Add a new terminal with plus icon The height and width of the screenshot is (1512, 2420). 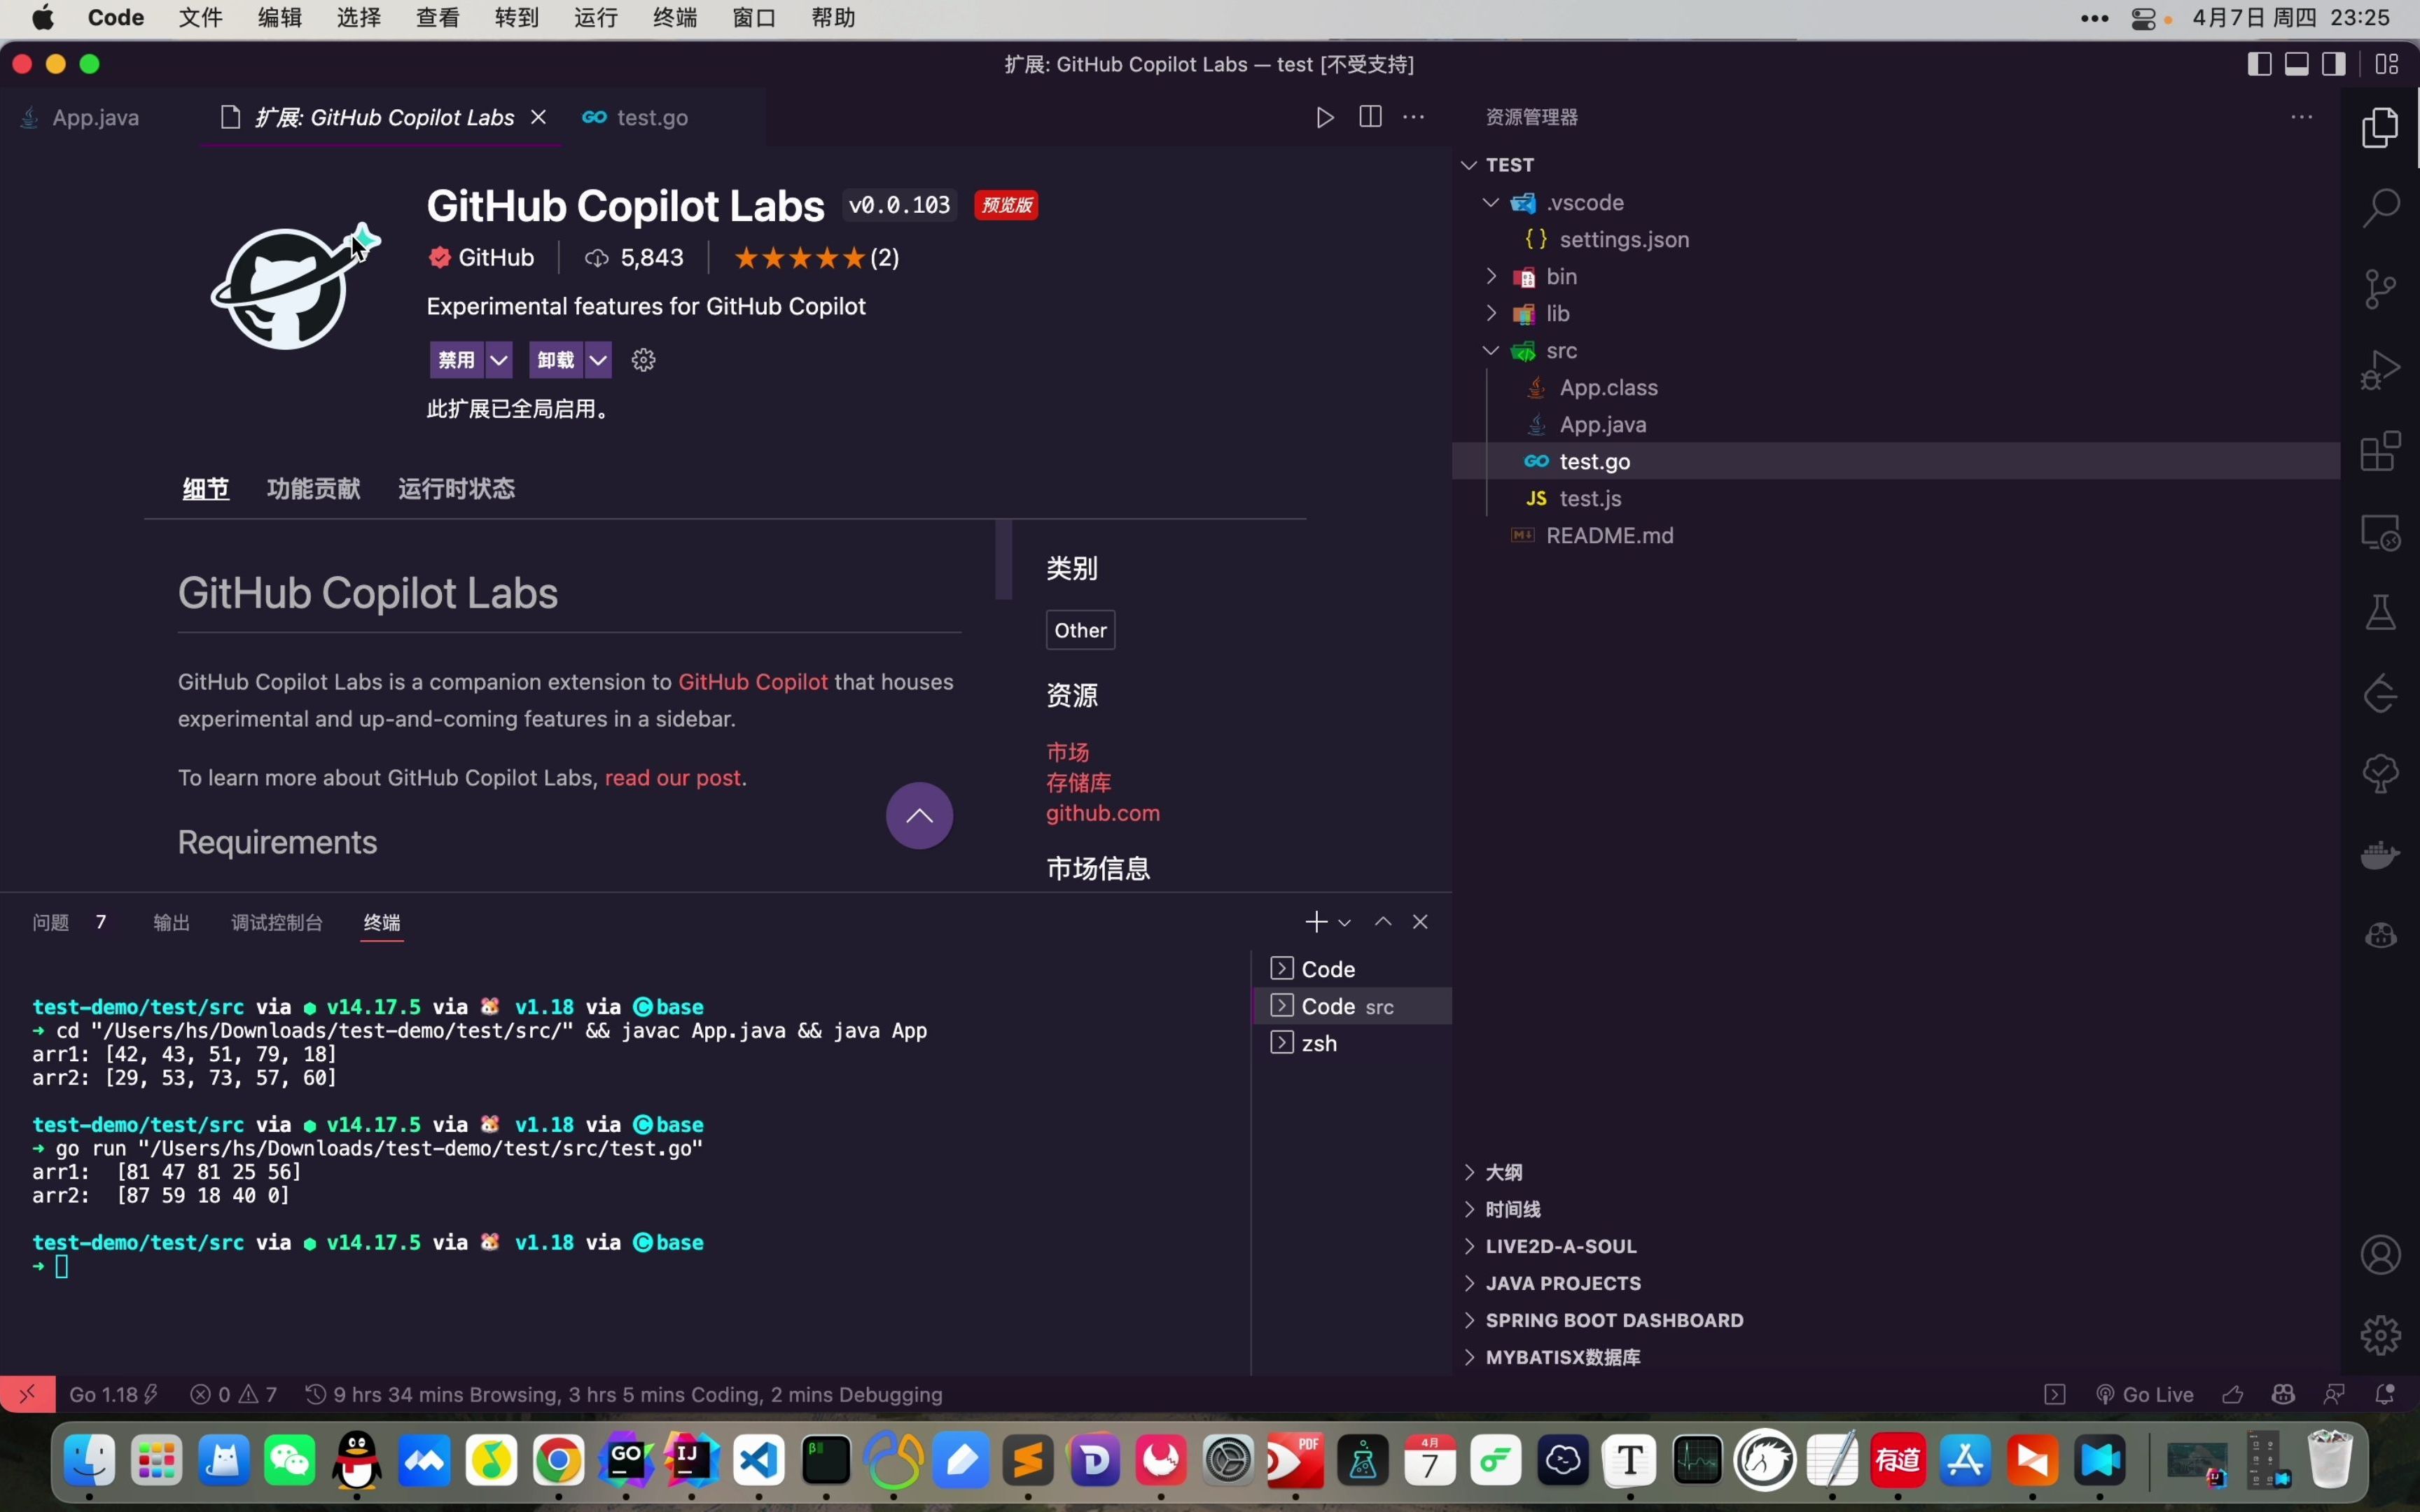pos(1316,922)
